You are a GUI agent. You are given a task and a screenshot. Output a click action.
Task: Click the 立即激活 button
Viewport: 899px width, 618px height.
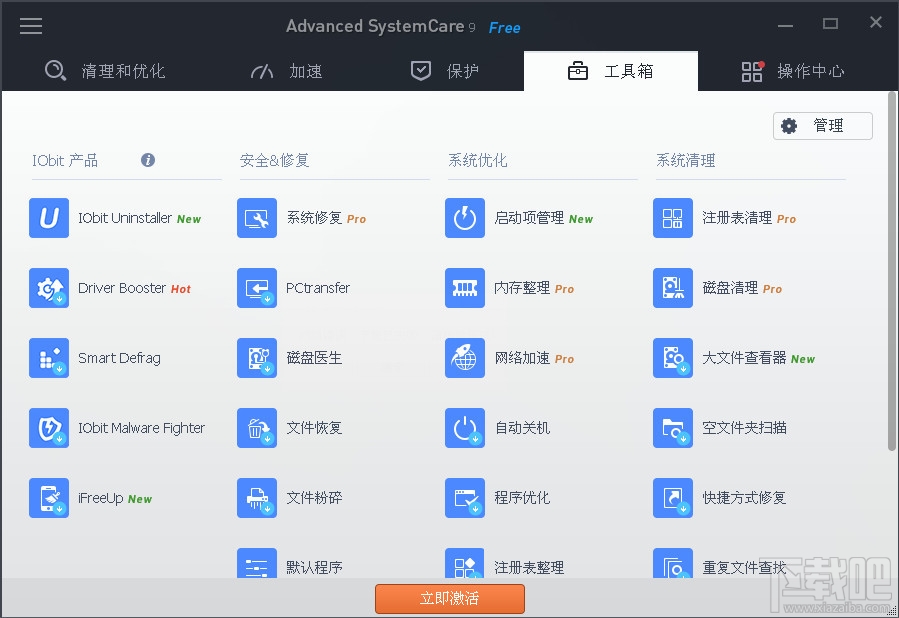(x=449, y=598)
